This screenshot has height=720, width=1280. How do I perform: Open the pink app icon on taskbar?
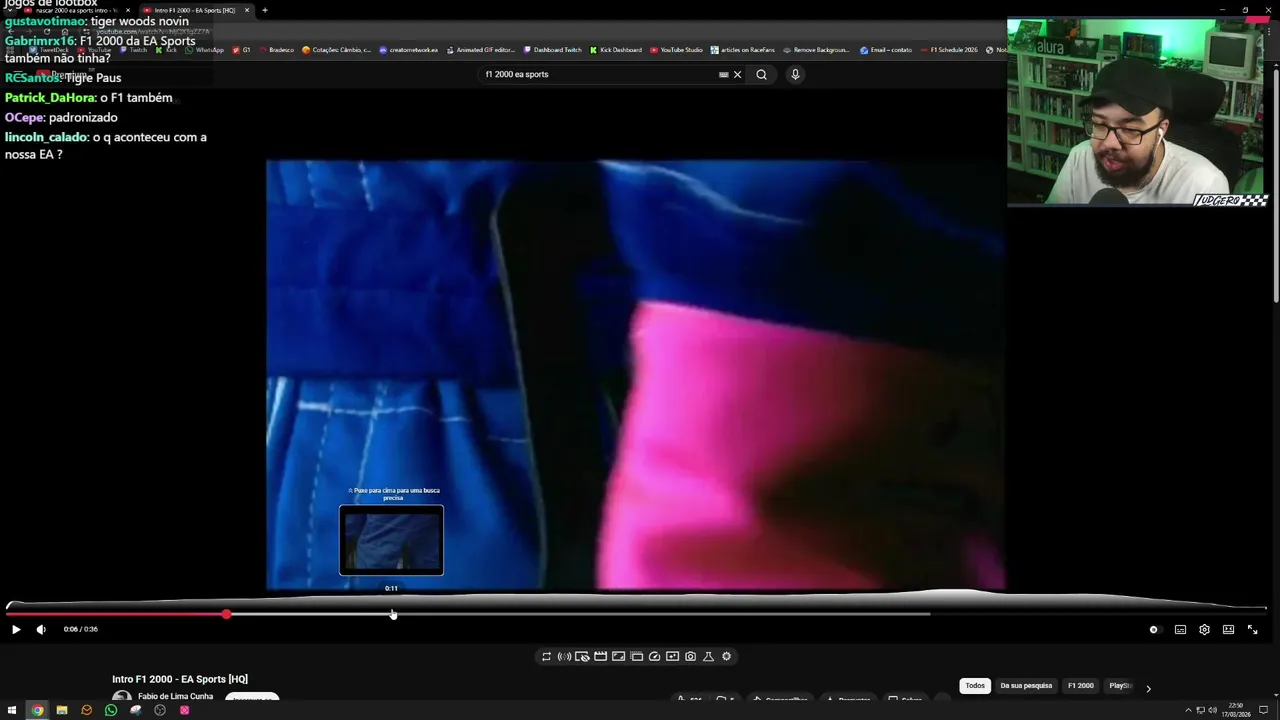click(184, 710)
